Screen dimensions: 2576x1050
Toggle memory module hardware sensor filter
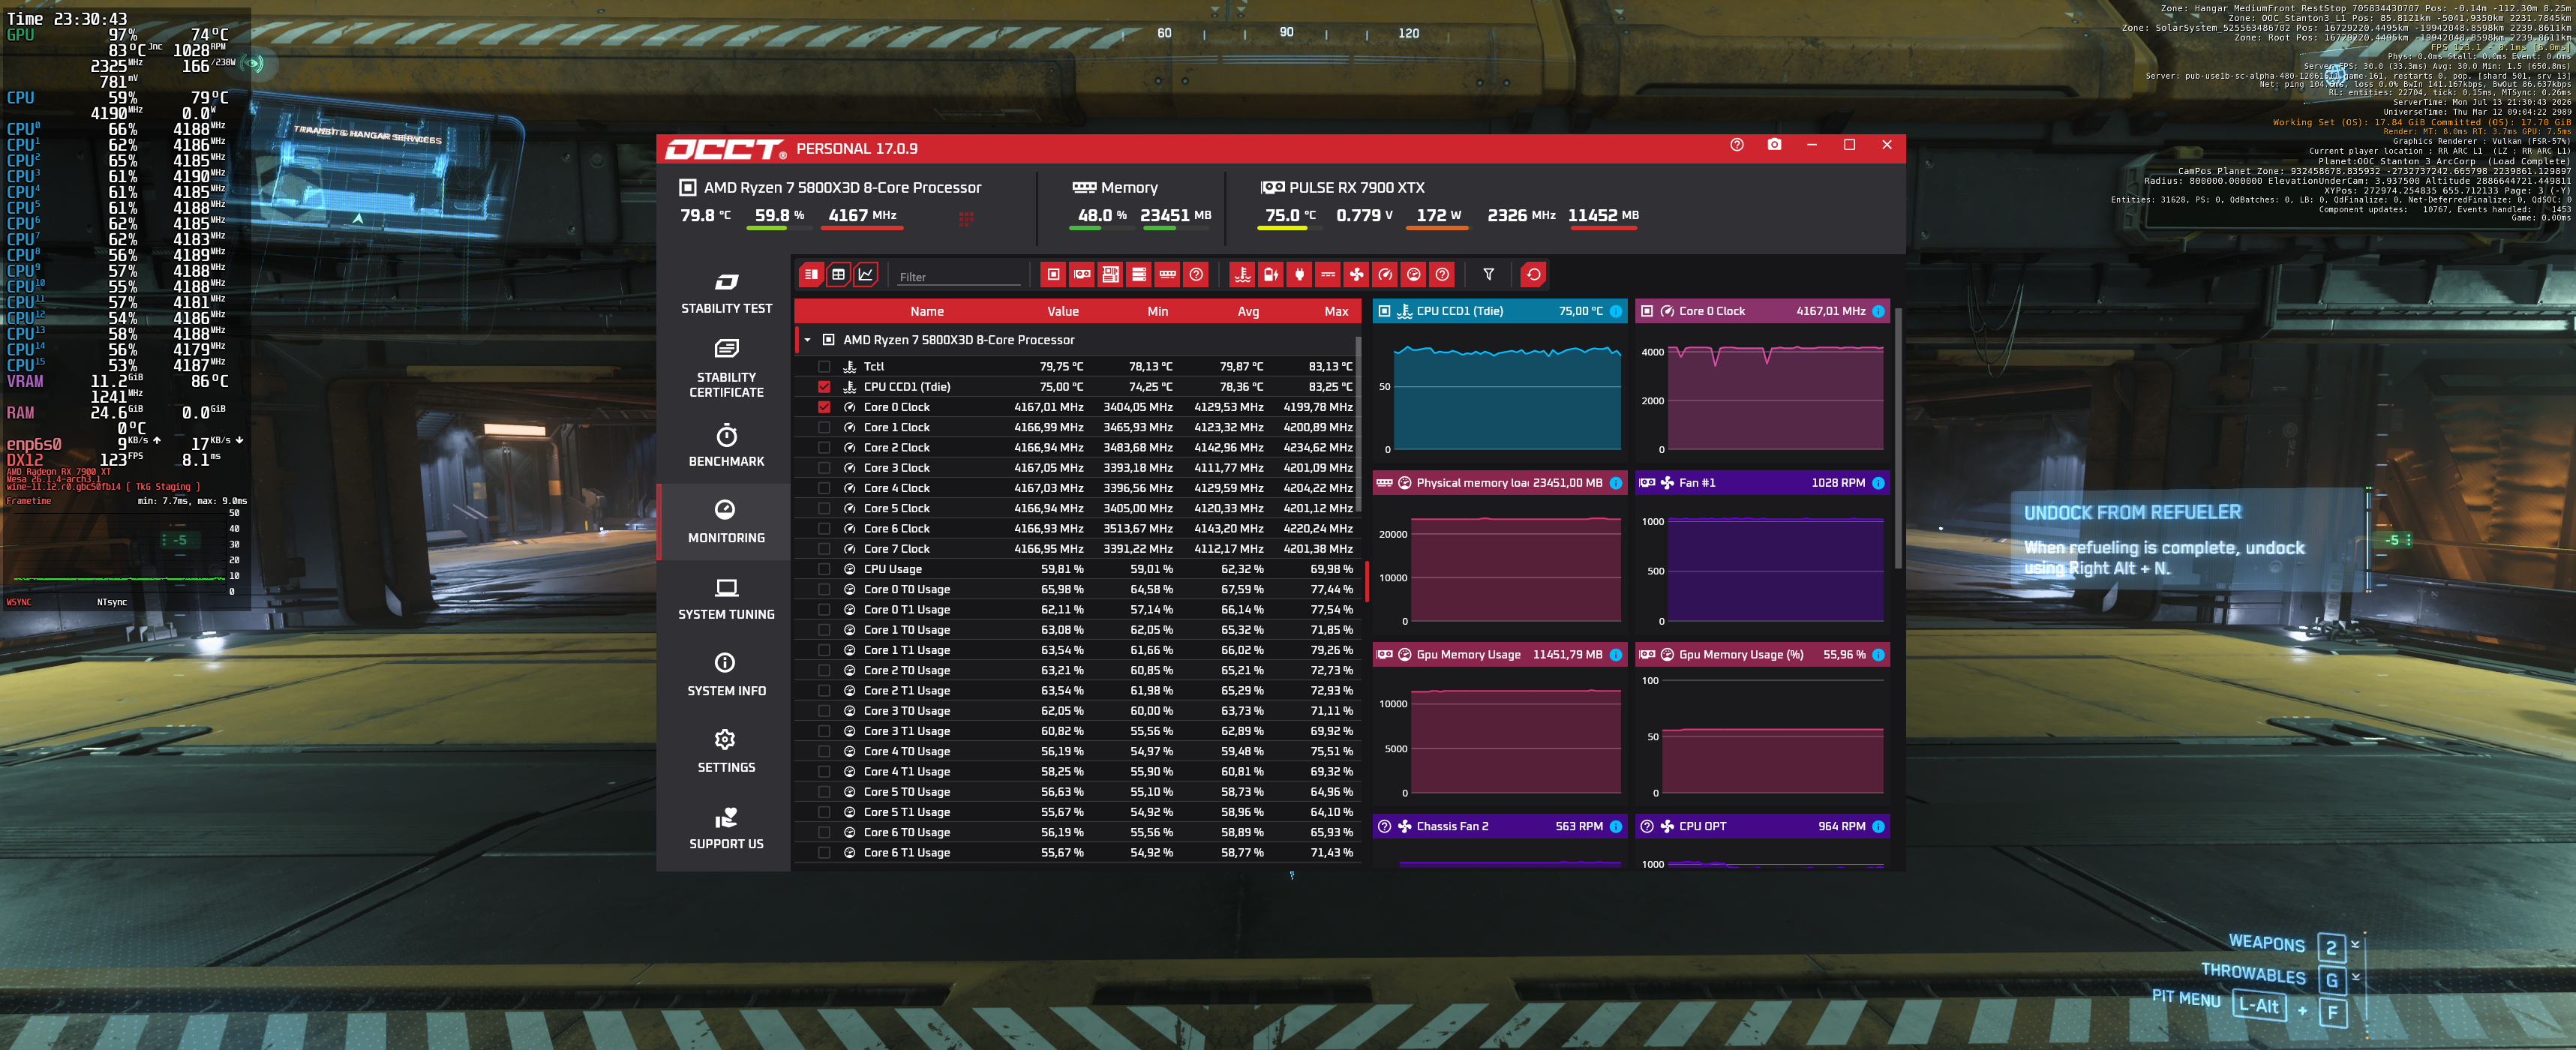[1167, 274]
